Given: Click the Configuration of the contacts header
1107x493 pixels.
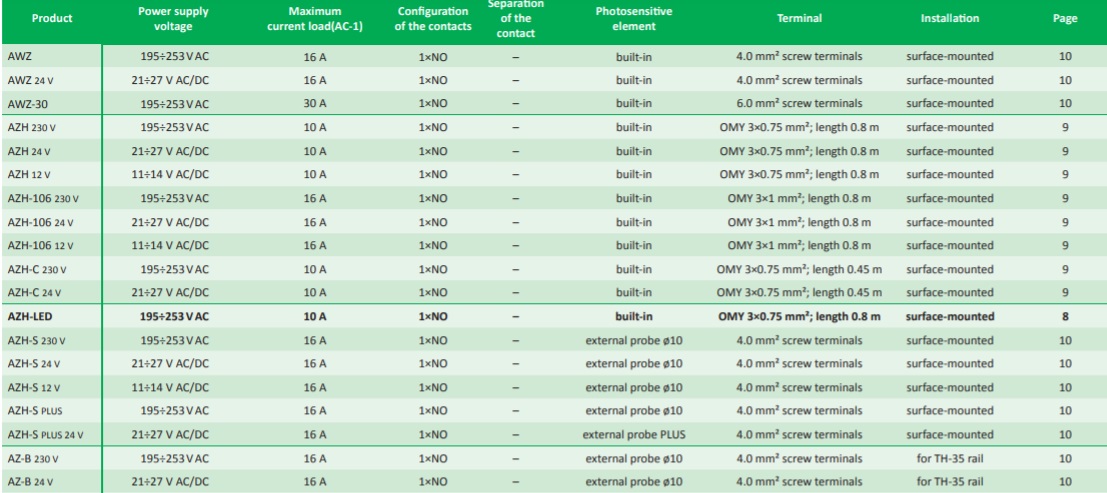Looking at the screenshot, I should [x=433, y=19].
